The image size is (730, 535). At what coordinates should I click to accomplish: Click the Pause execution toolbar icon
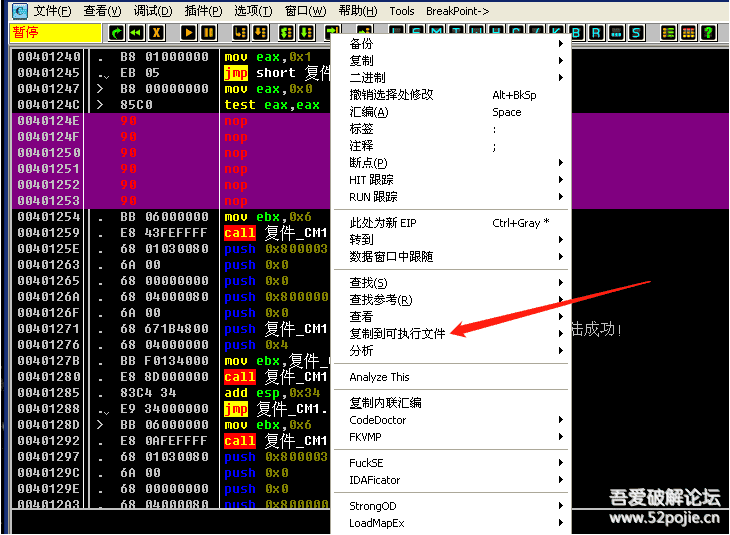207,33
